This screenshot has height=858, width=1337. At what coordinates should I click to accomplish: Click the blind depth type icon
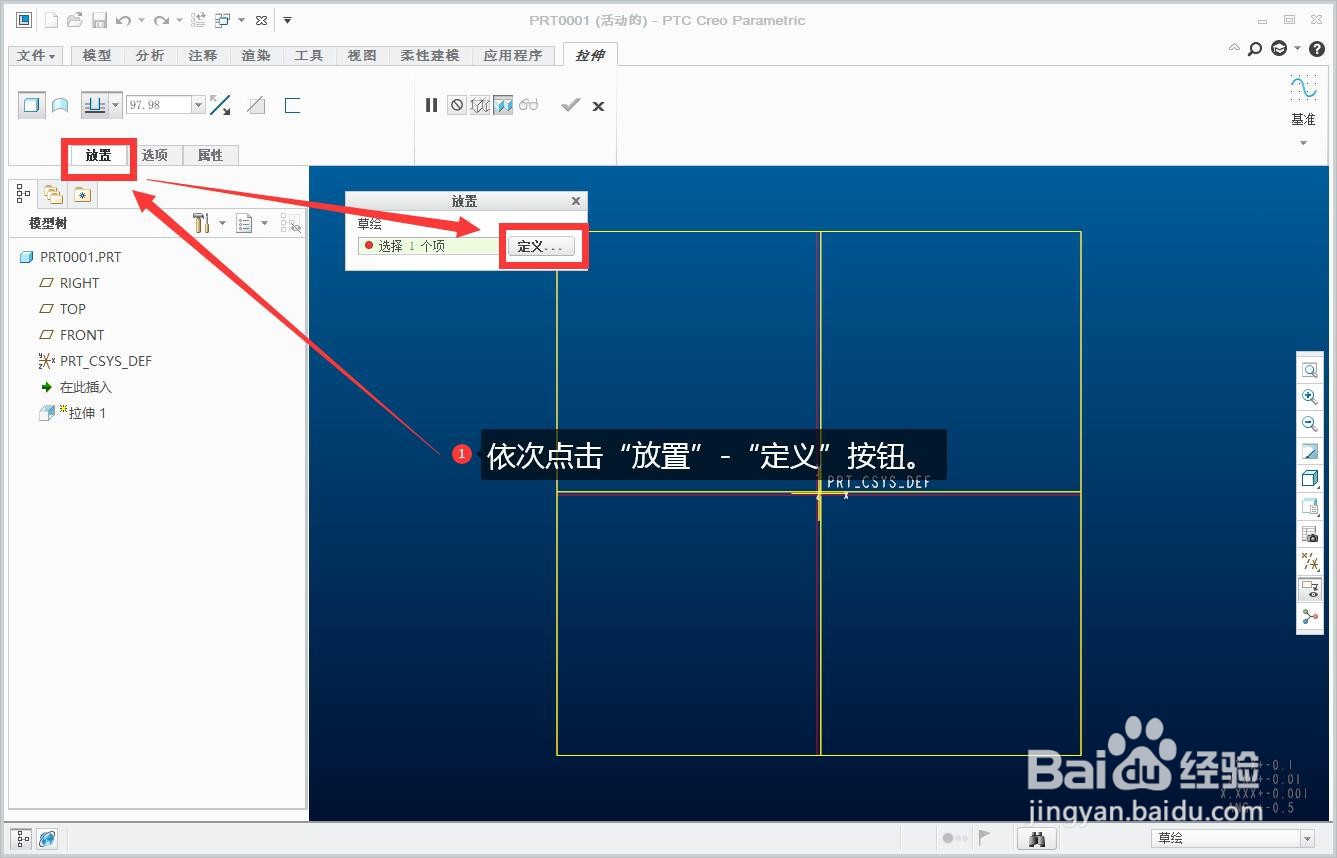click(x=95, y=105)
